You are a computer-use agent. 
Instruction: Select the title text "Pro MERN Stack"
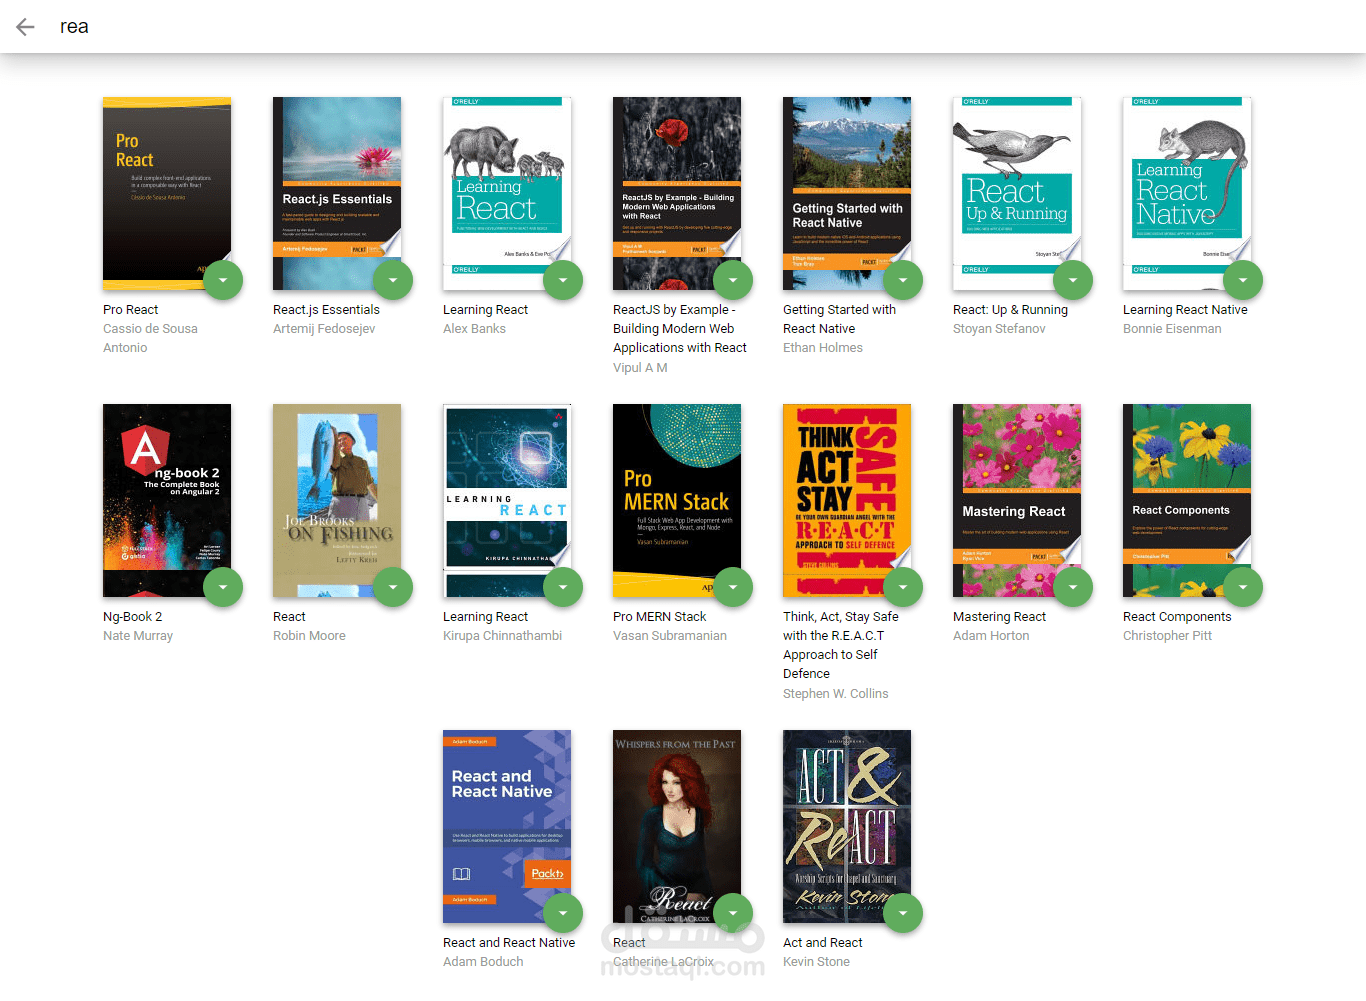point(659,617)
